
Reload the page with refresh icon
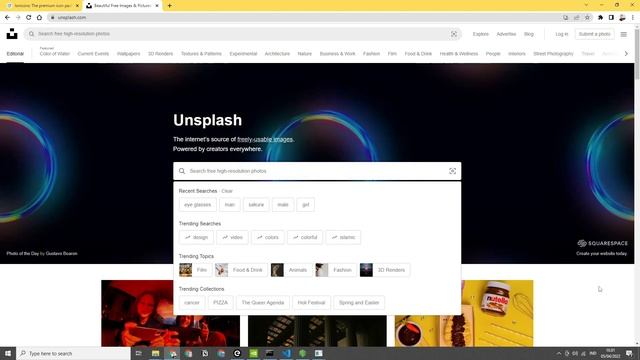coord(29,18)
